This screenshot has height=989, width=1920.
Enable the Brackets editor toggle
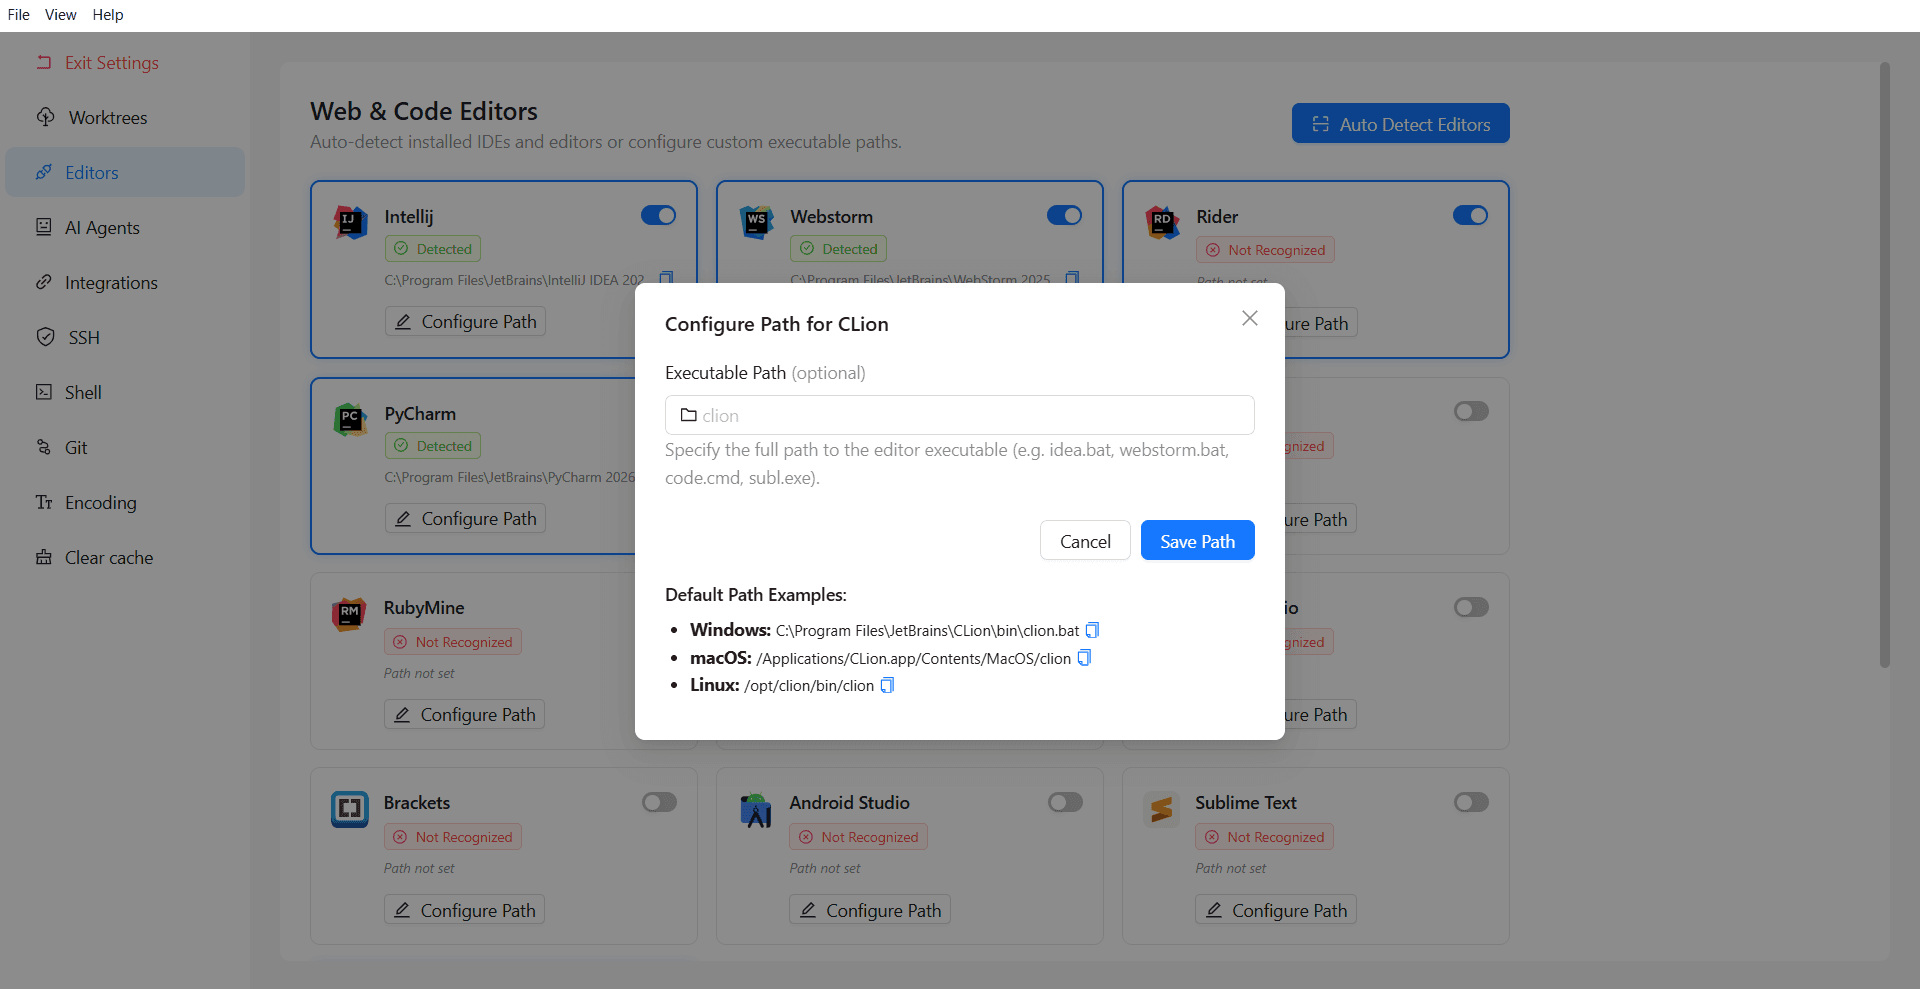click(659, 802)
